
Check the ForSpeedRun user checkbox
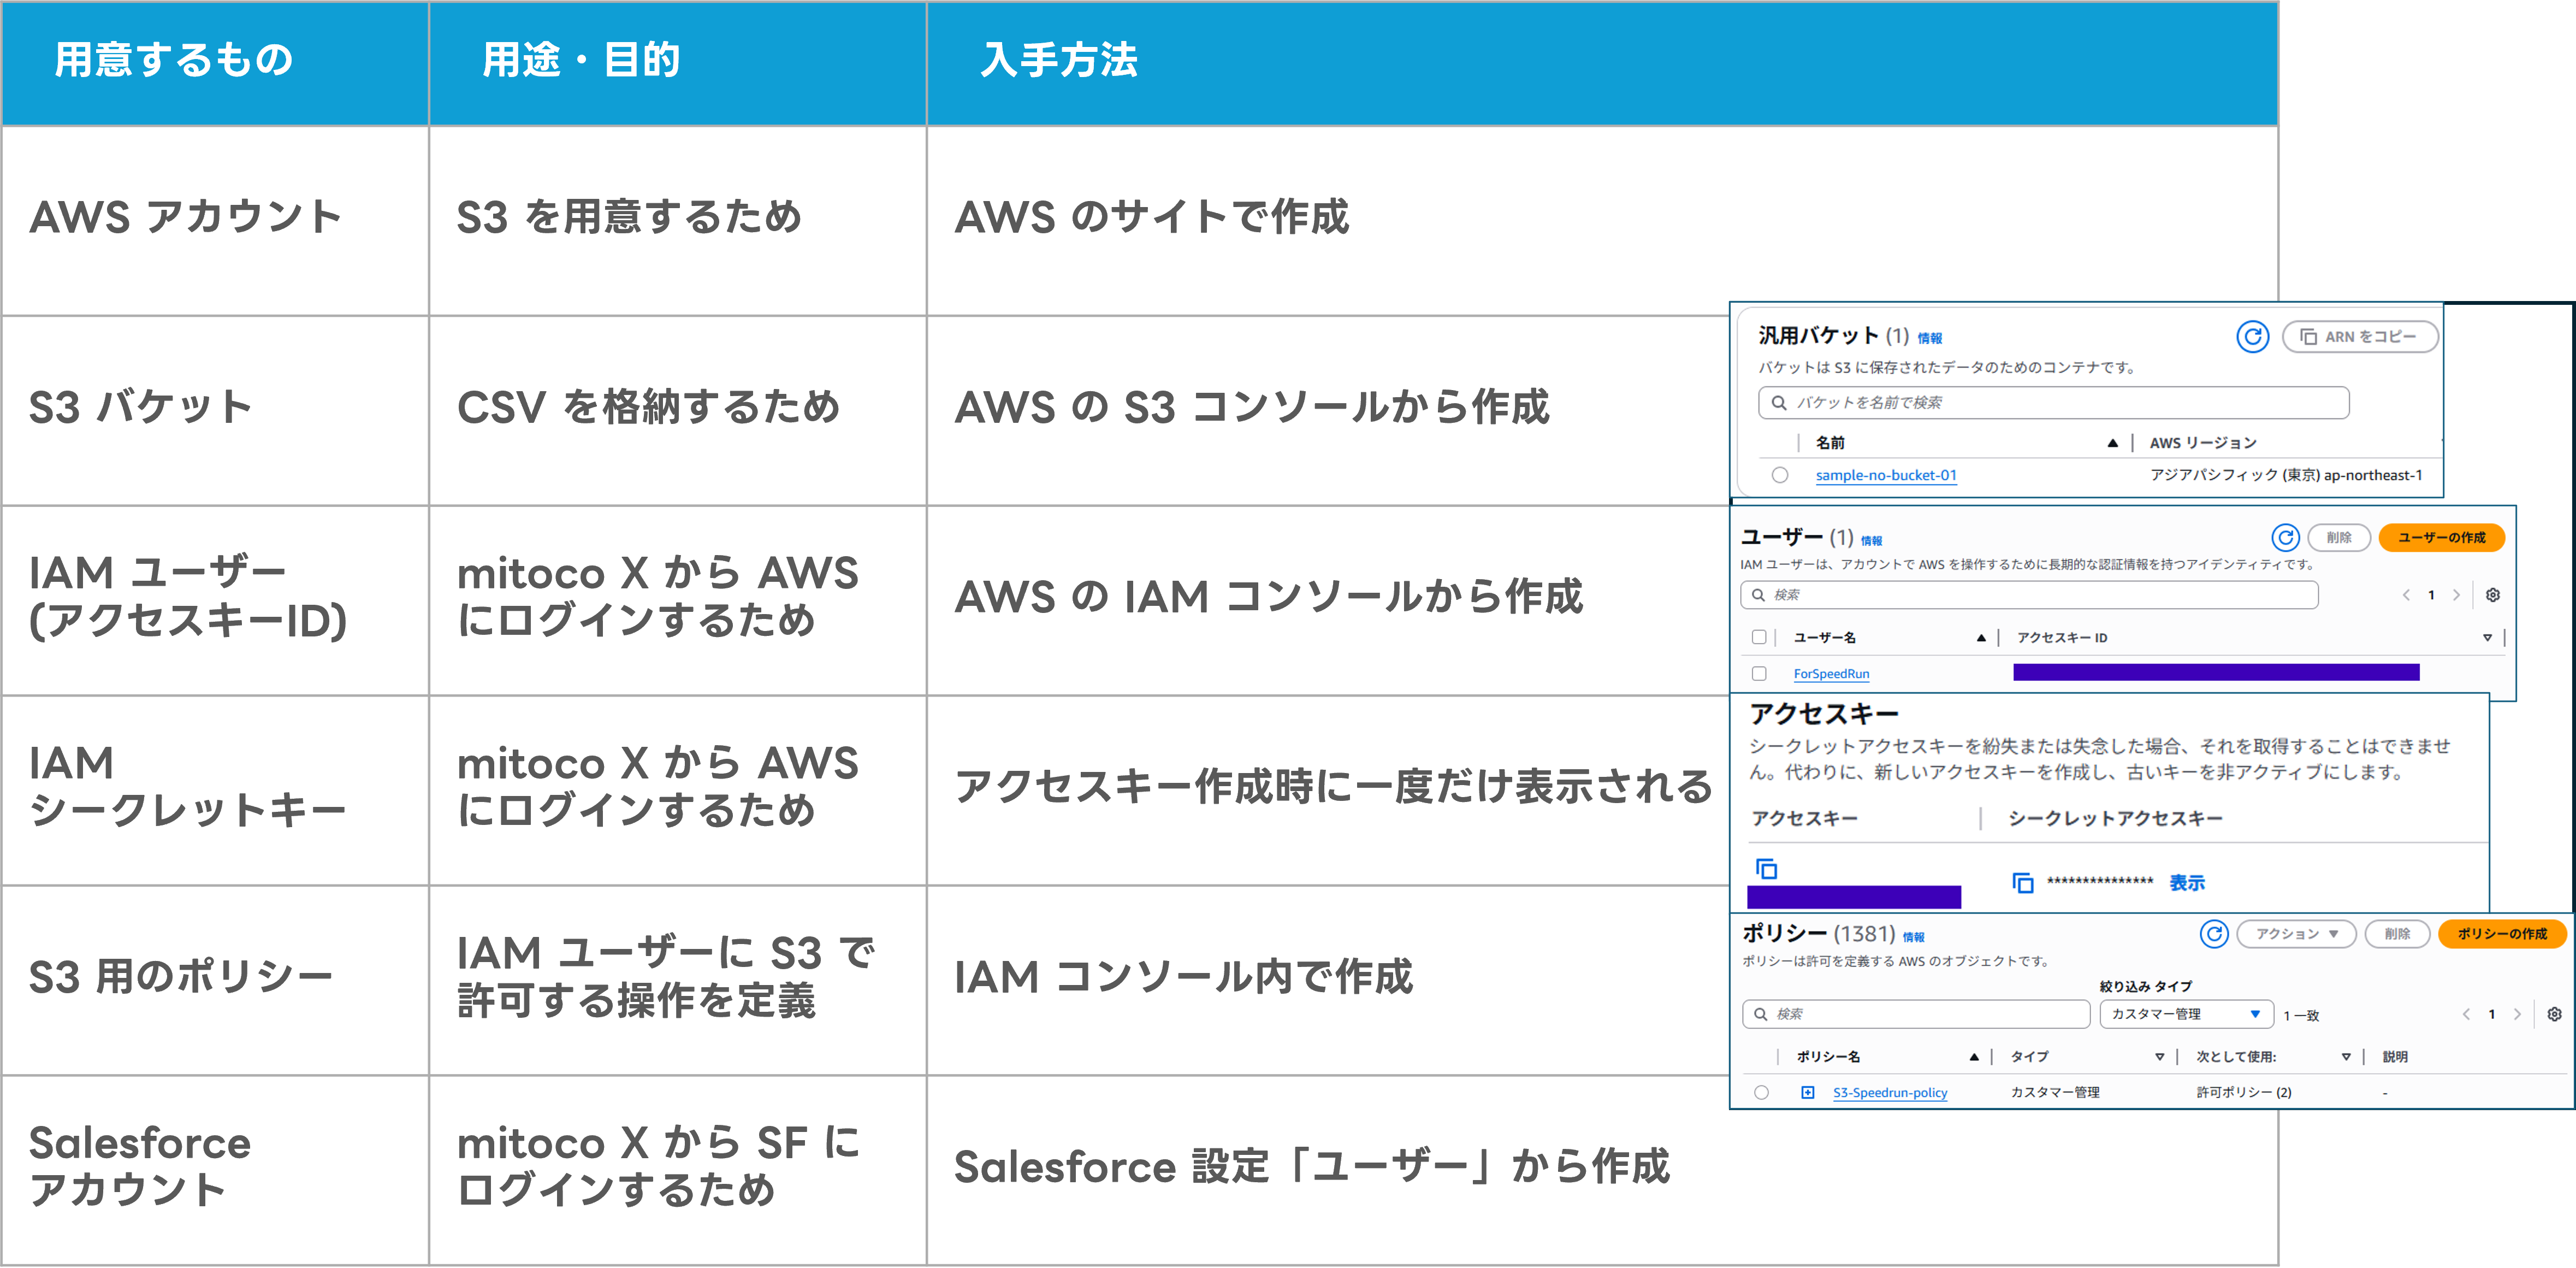1759,674
